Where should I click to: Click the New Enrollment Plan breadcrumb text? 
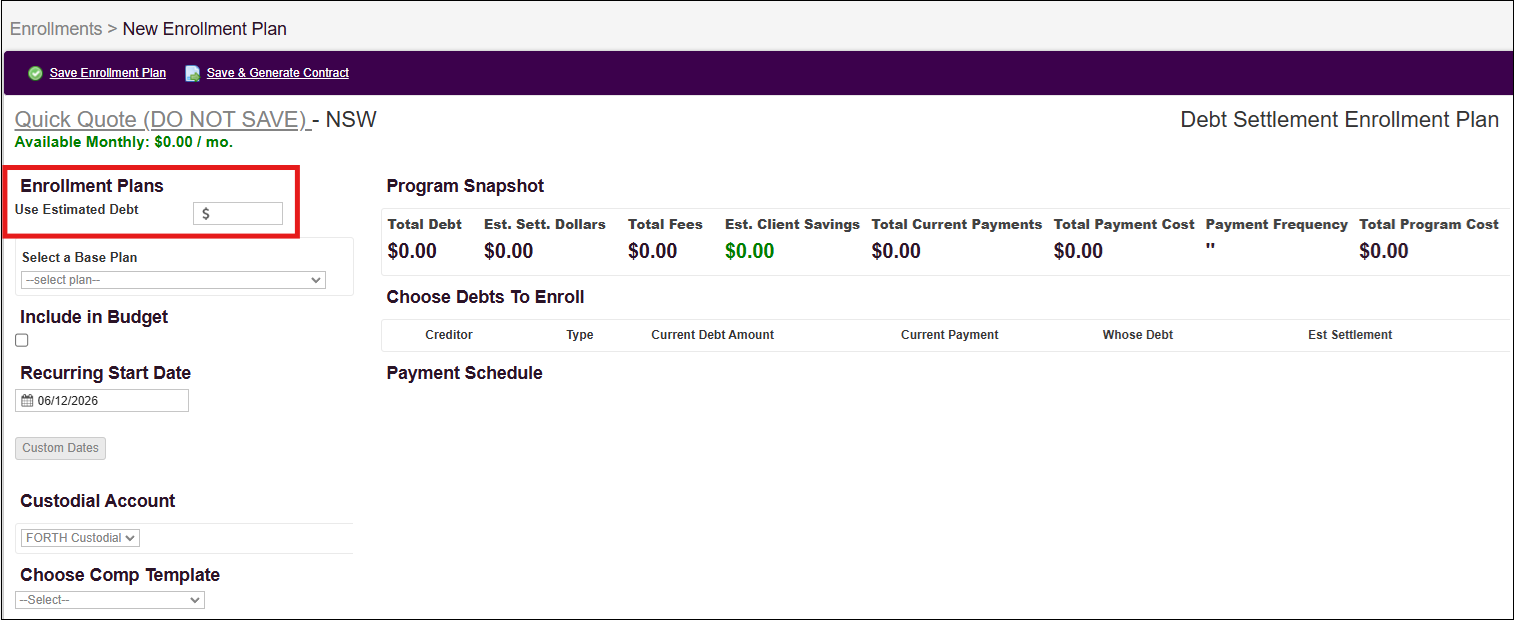tap(205, 29)
